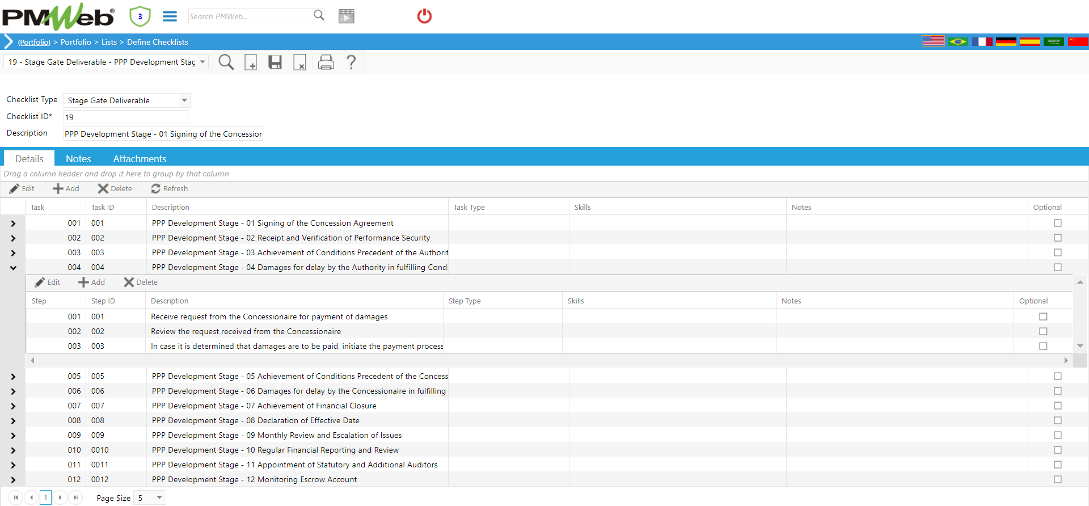
Task: Click the Description input field
Action: pyautogui.click(x=163, y=133)
